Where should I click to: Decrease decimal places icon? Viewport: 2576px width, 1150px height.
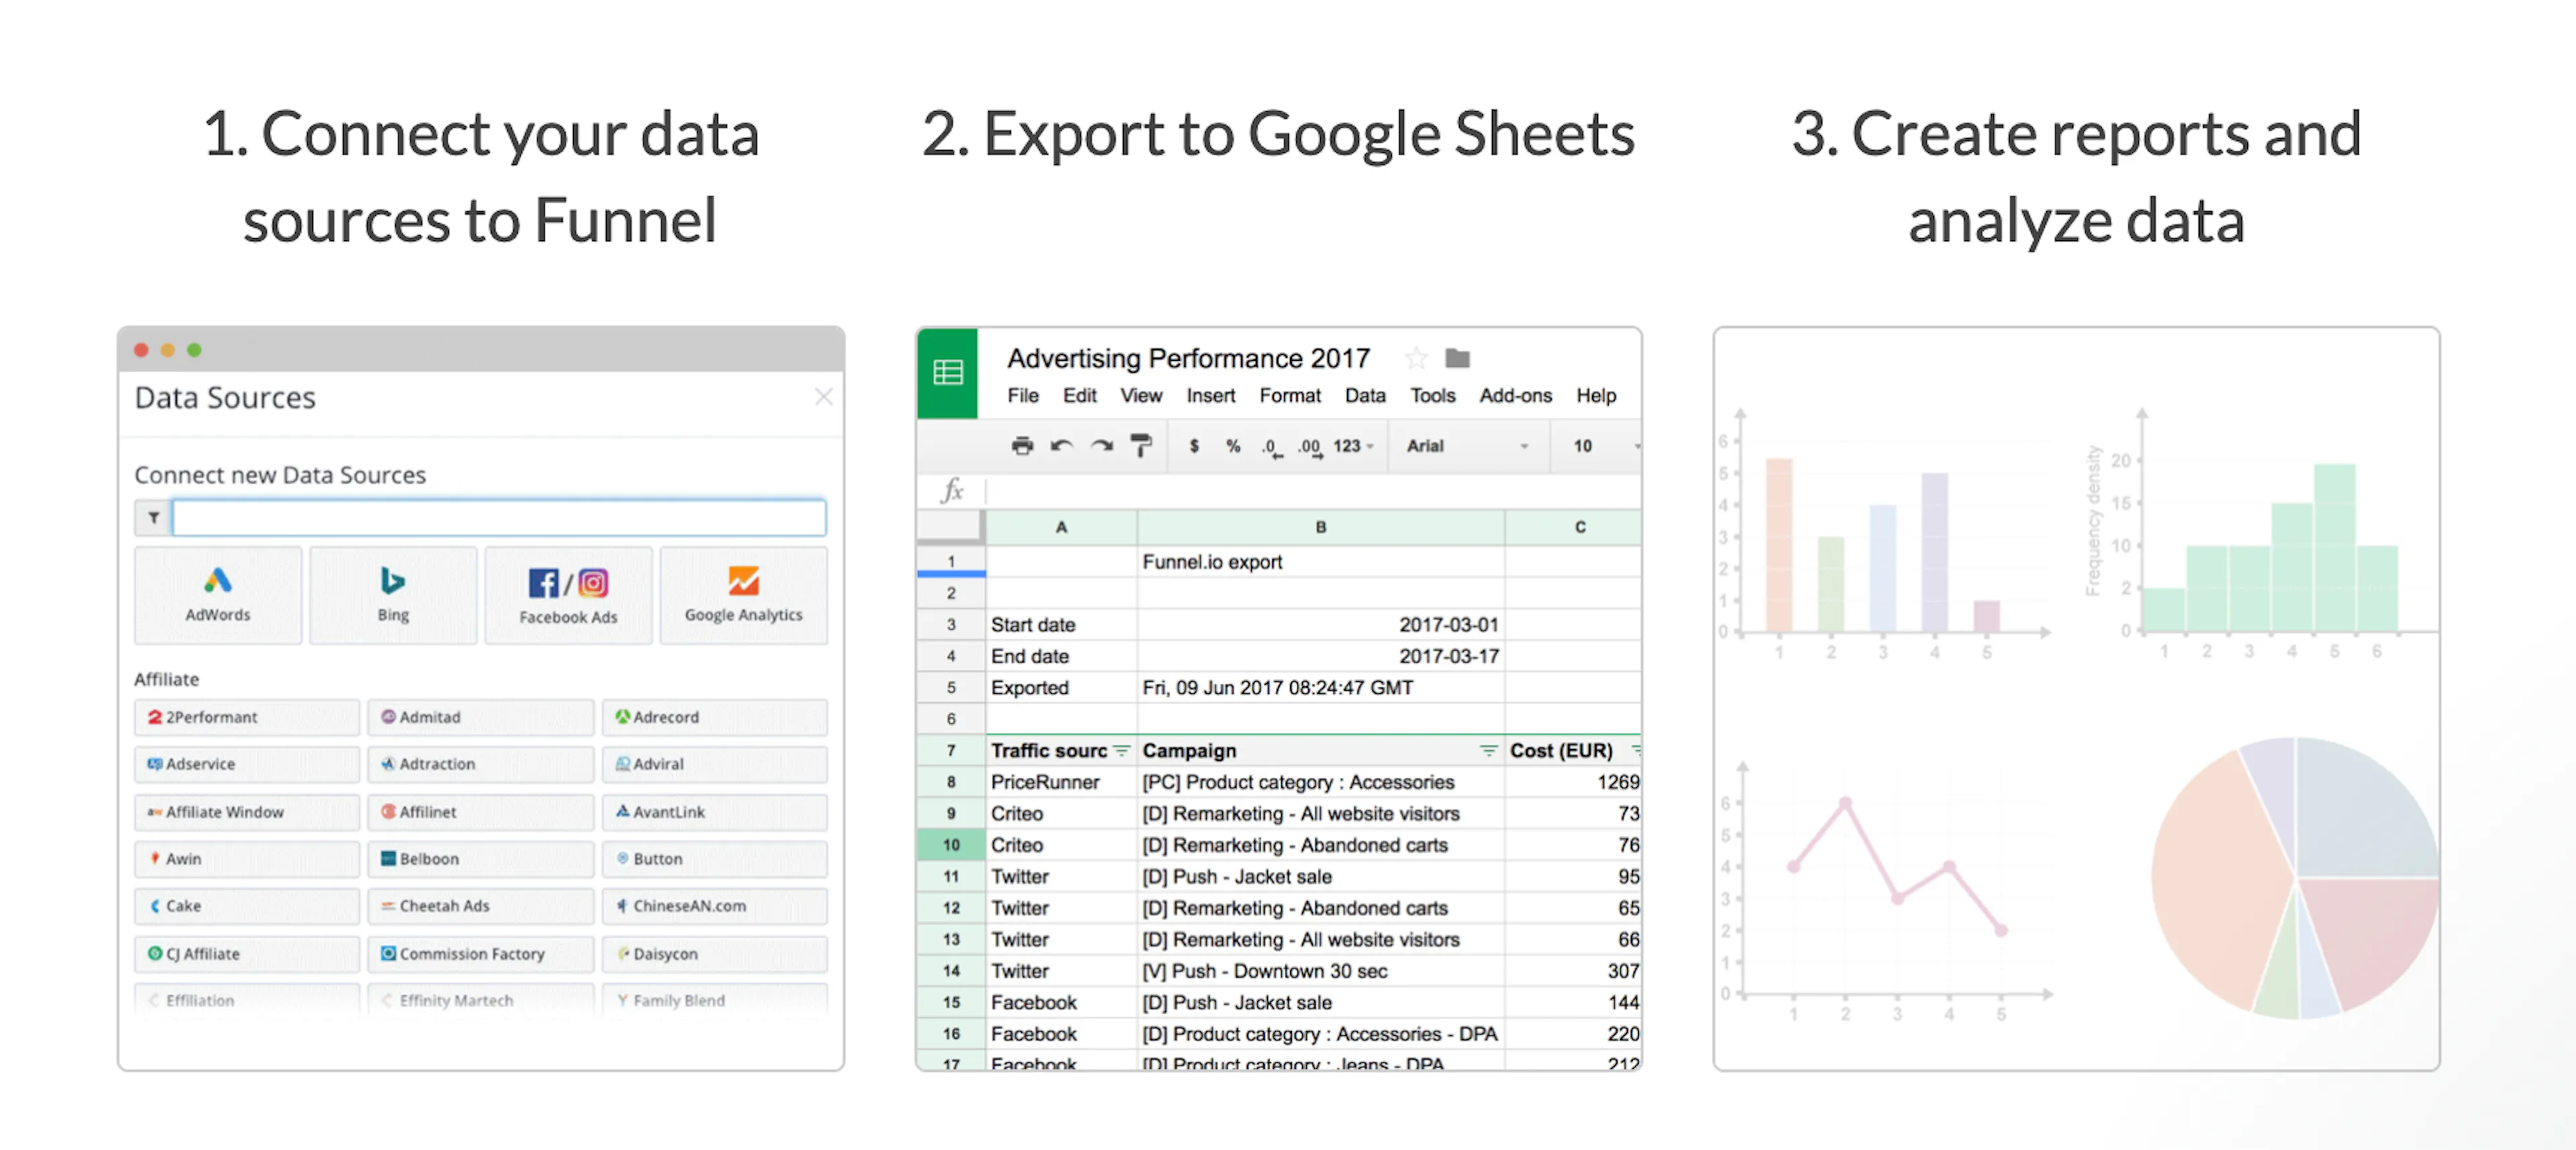pyautogui.click(x=1271, y=447)
